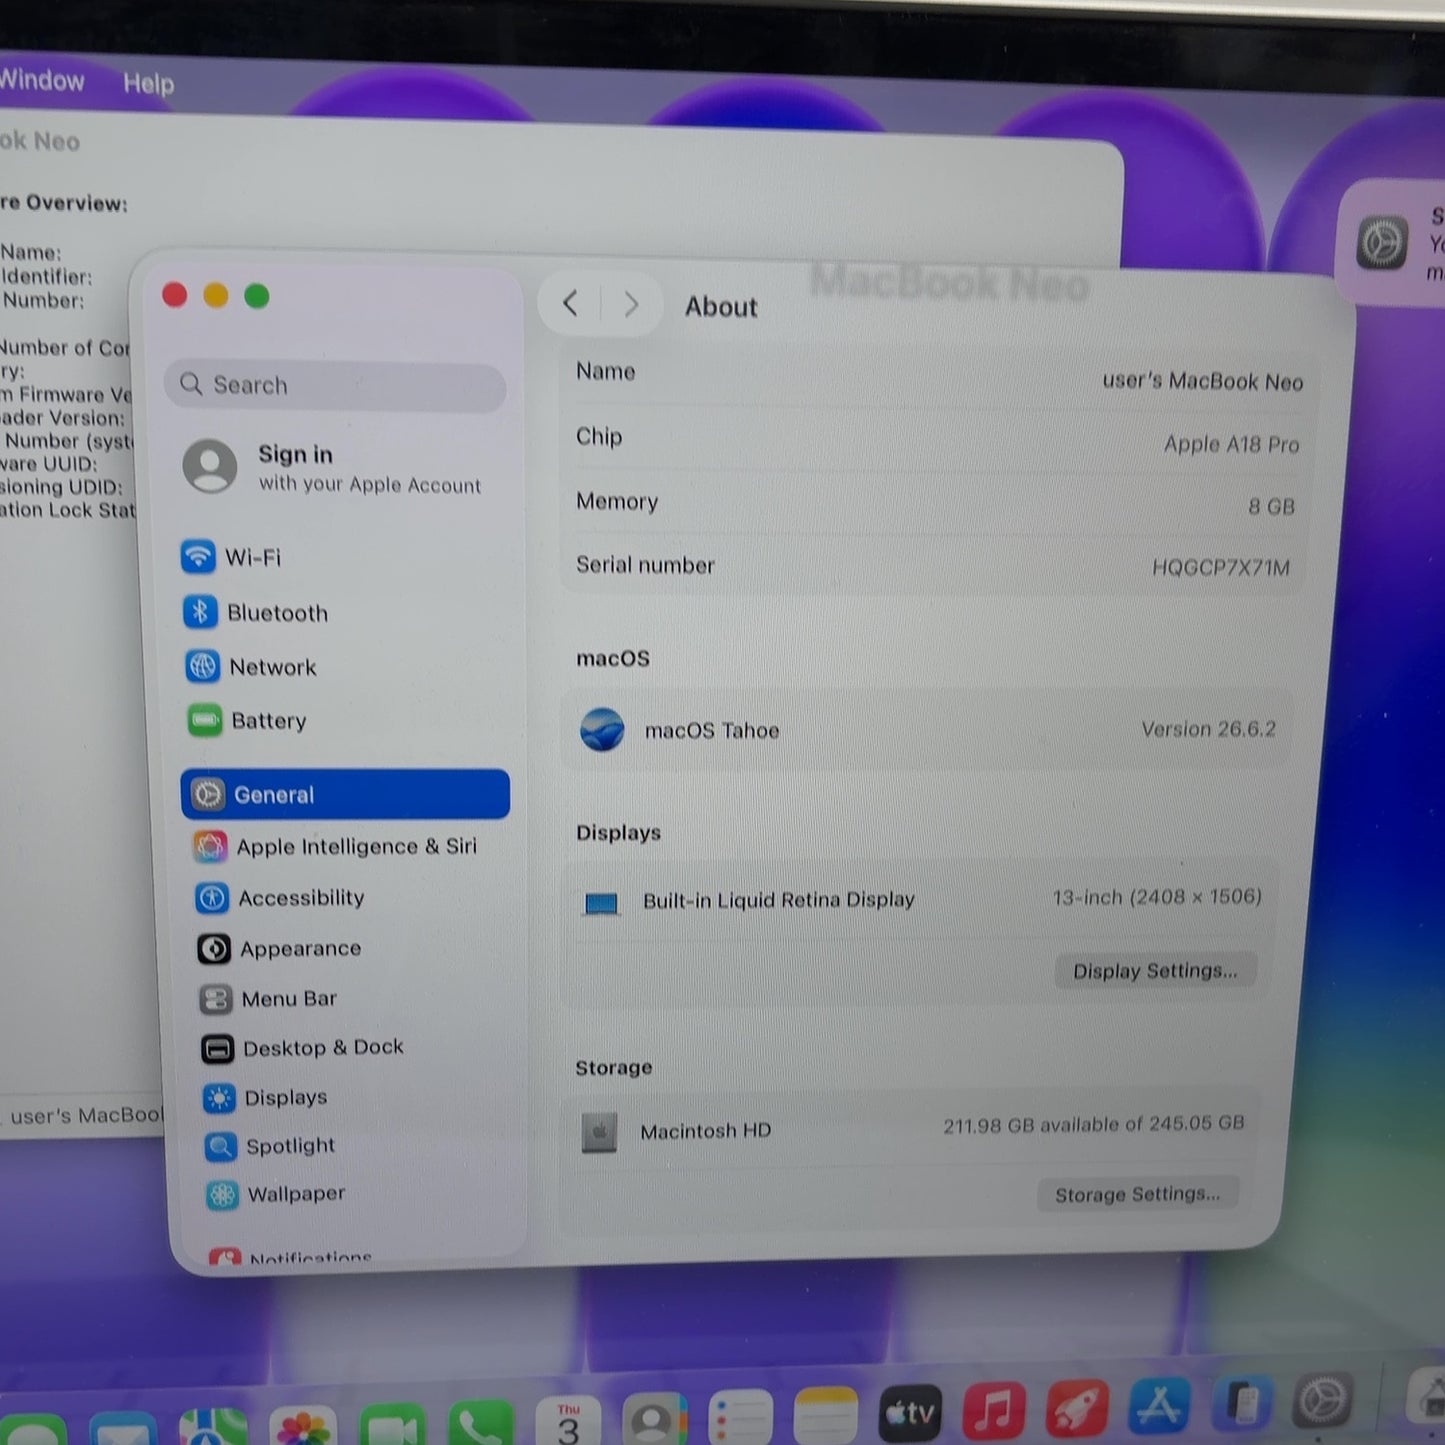Go to Wallpaper settings
The width and height of the screenshot is (1445, 1445).
(x=276, y=1193)
